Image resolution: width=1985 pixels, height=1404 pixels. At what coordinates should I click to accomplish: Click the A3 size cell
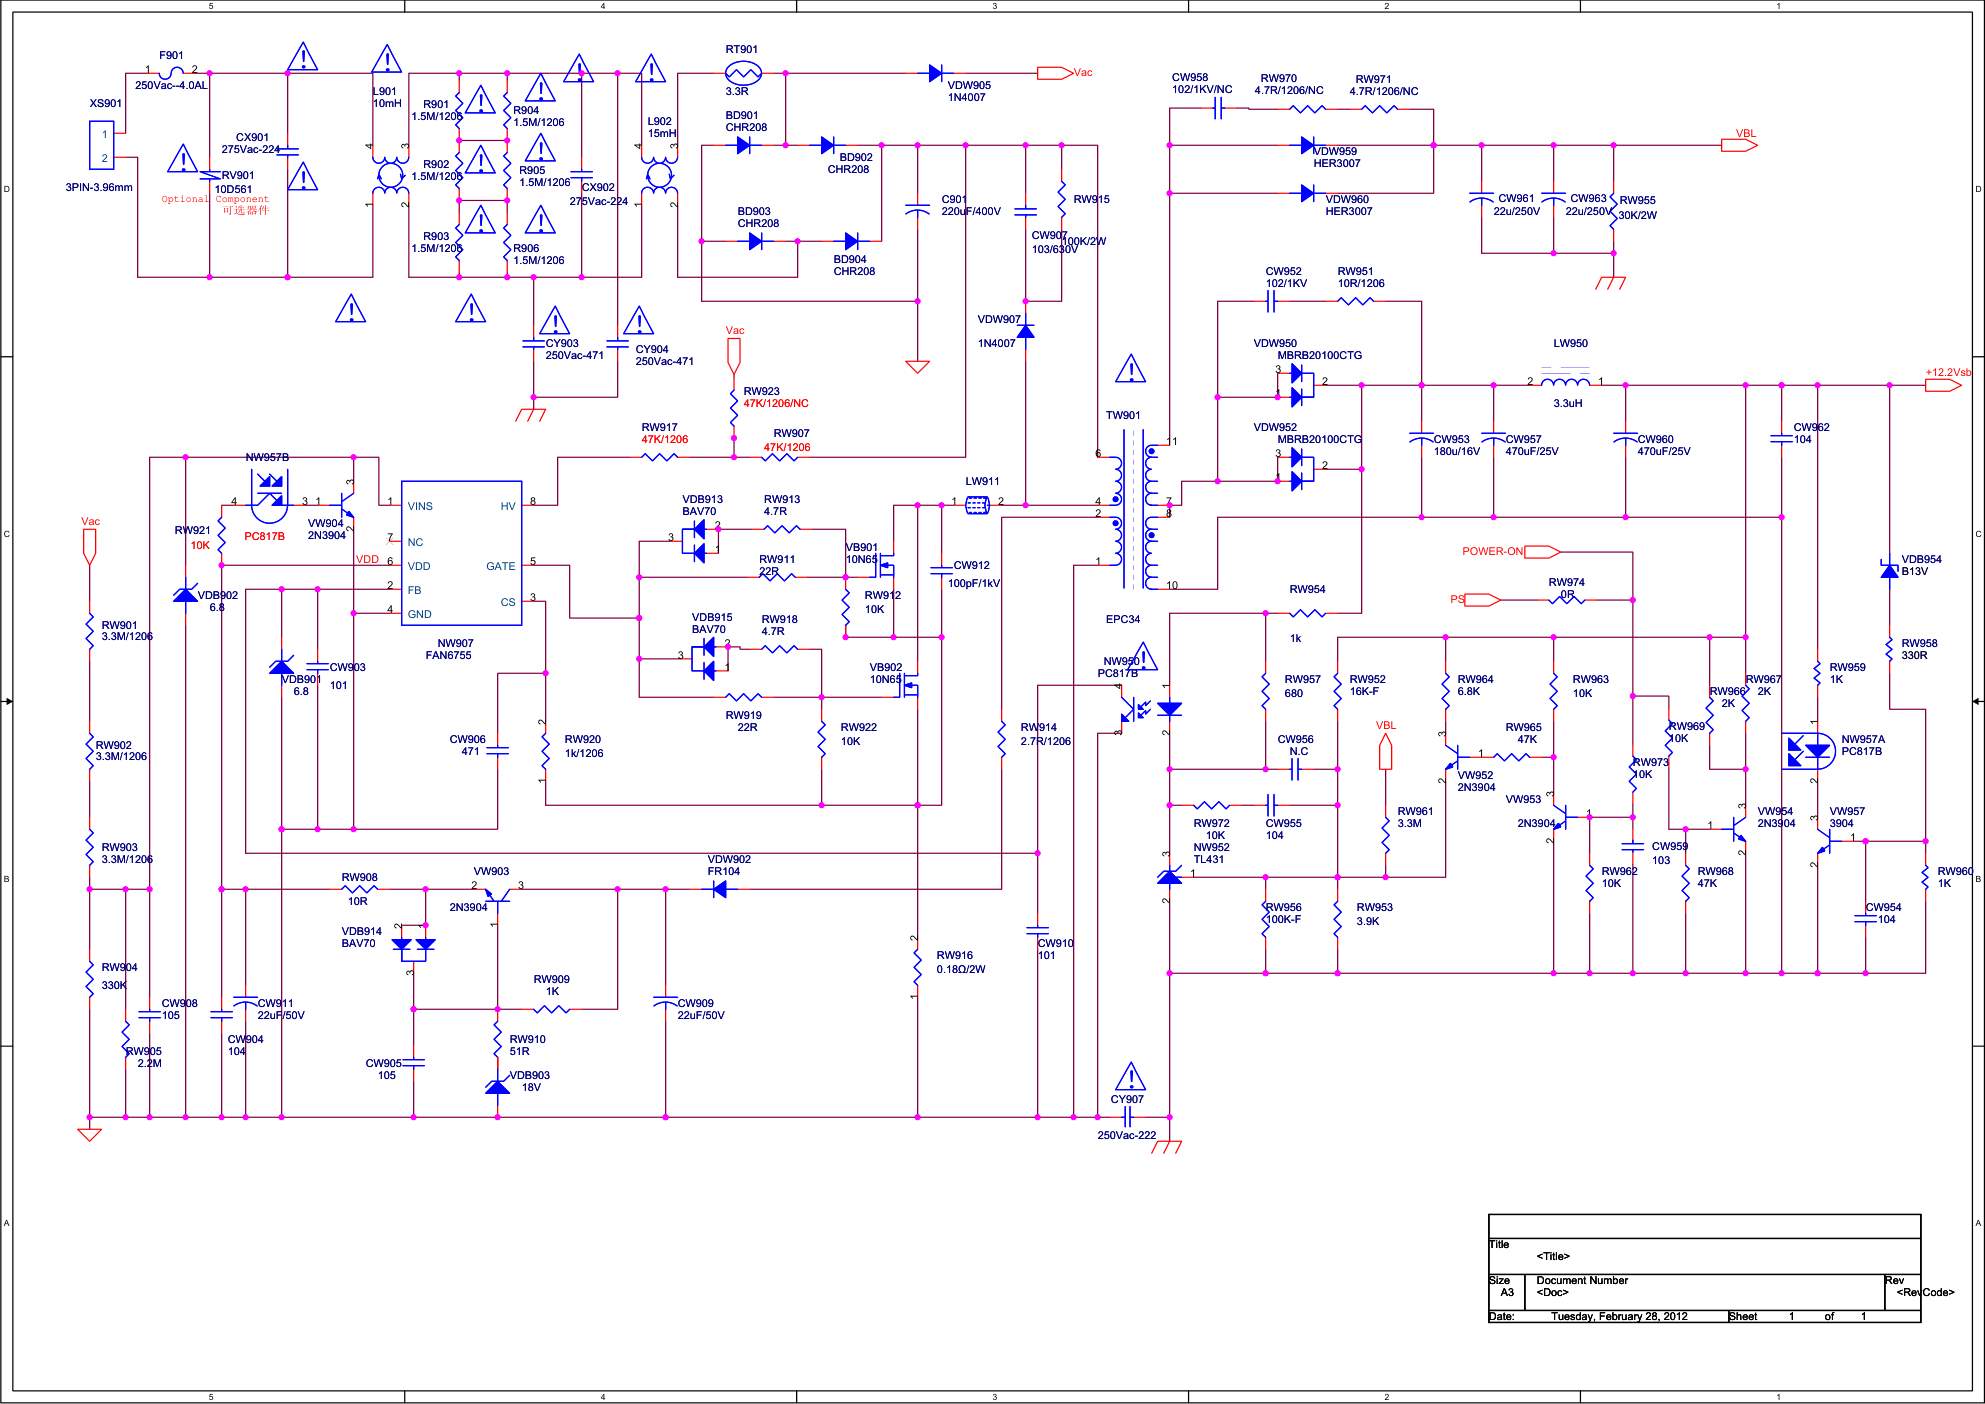tap(1507, 1293)
